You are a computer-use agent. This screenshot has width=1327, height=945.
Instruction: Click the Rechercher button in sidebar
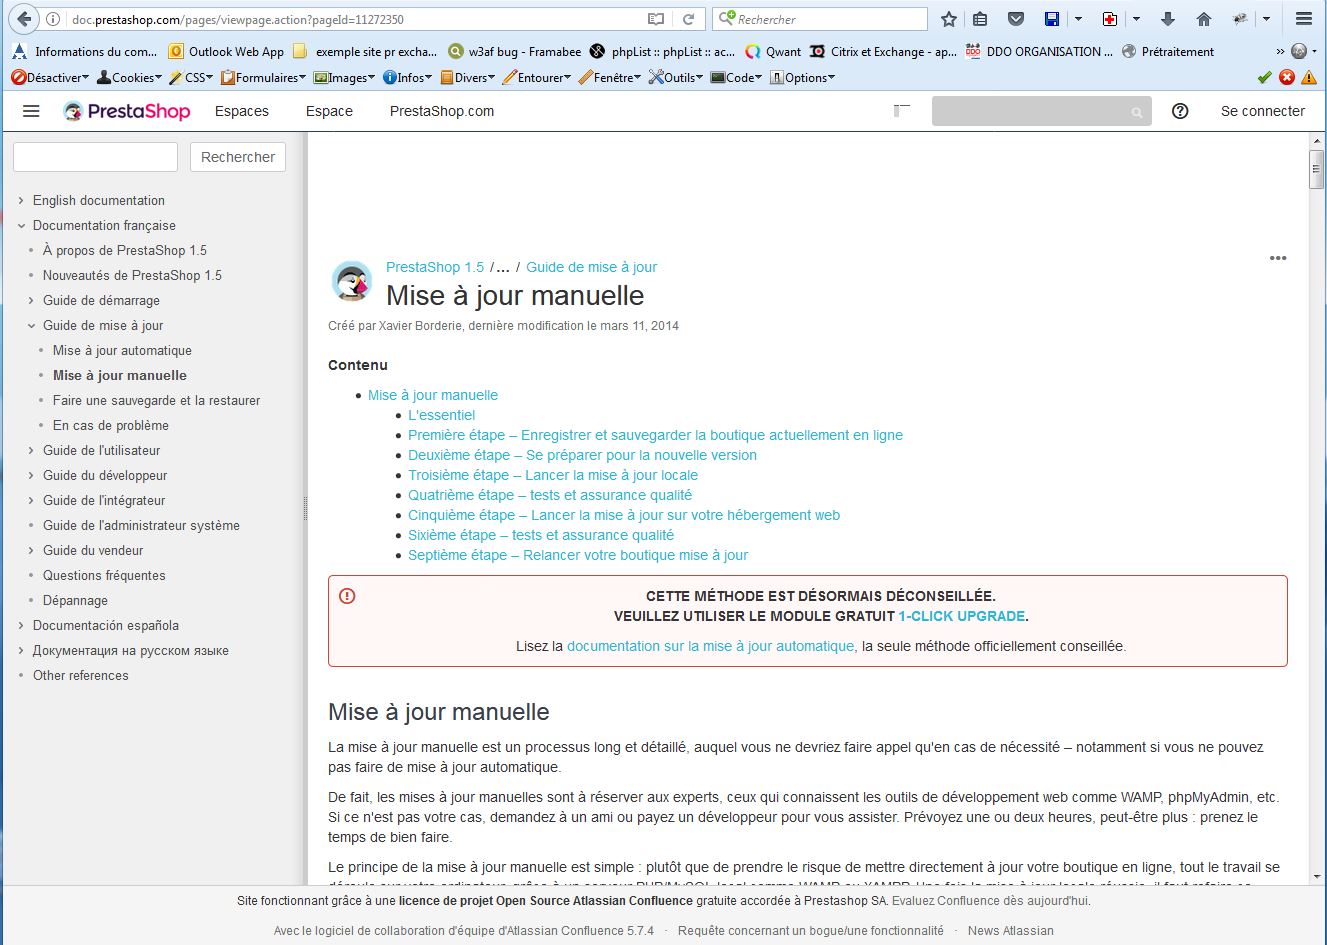[x=237, y=157]
